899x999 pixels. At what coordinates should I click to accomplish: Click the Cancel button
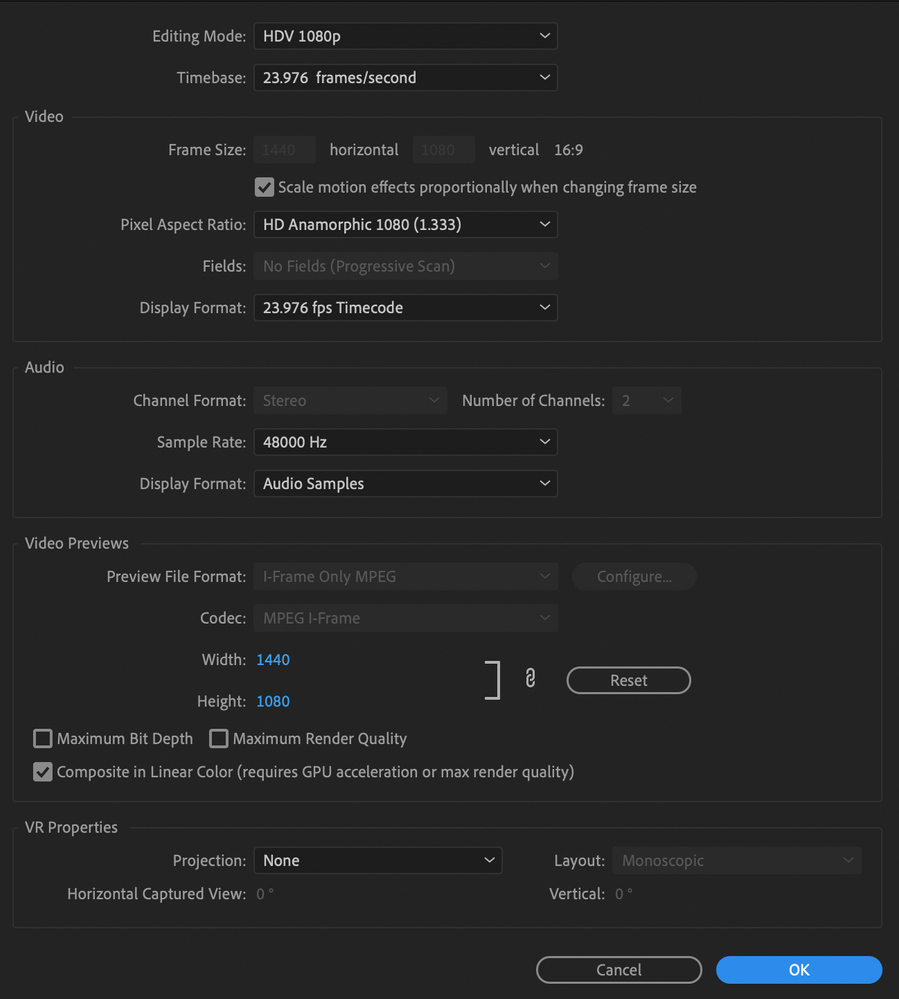pyautogui.click(x=619, y=970)
